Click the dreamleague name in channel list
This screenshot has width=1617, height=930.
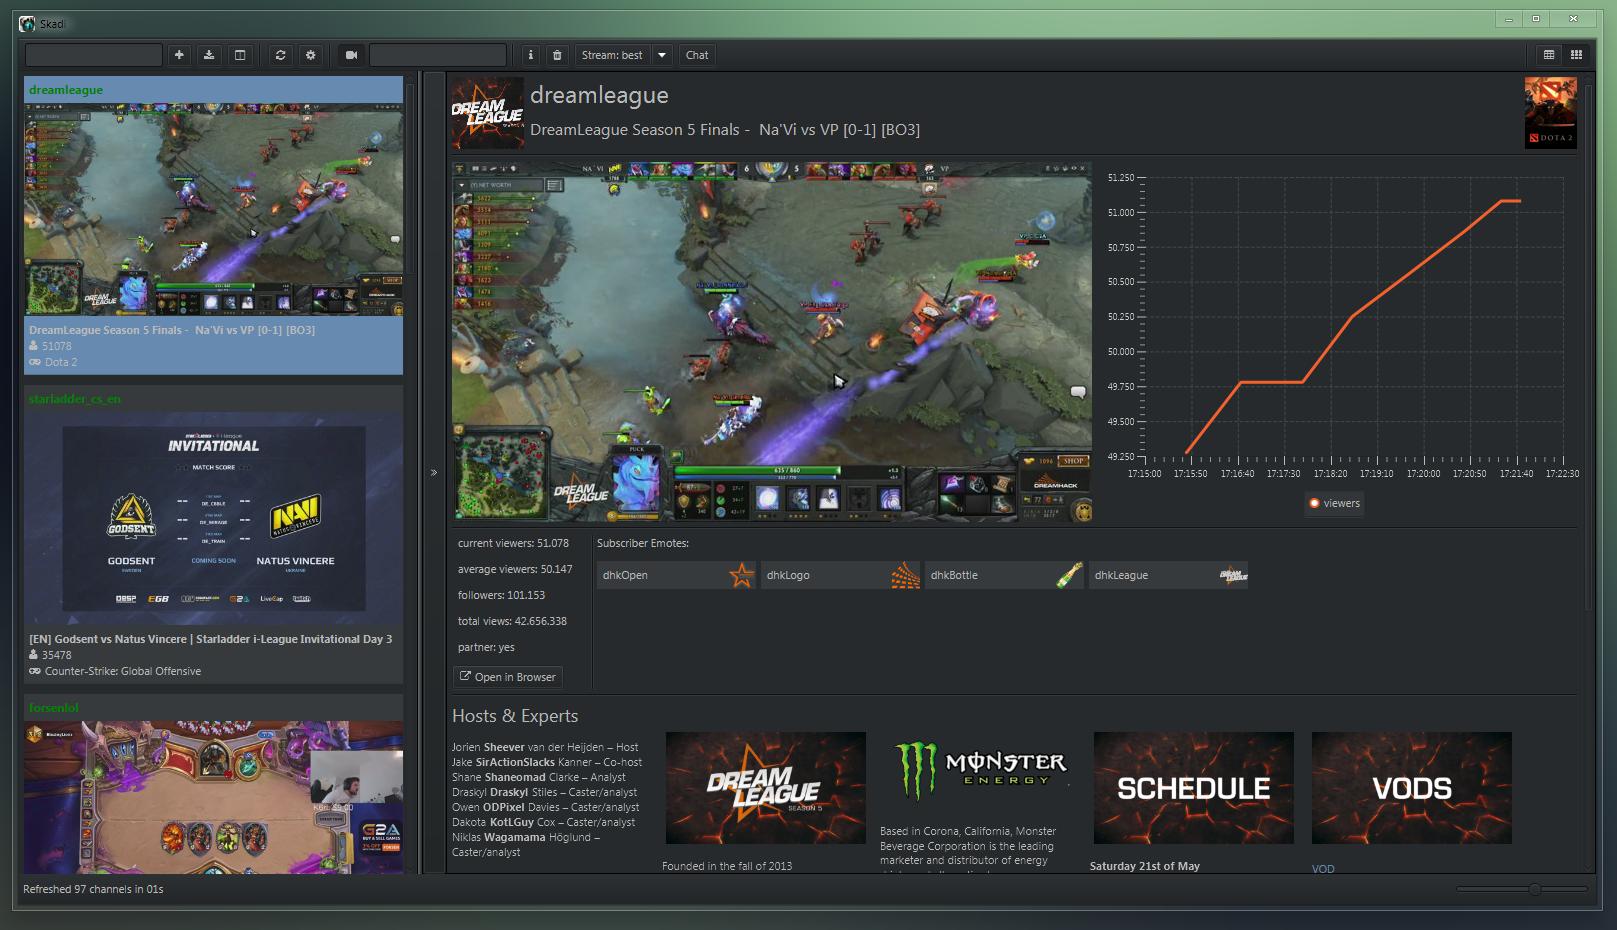pos(66,90)
